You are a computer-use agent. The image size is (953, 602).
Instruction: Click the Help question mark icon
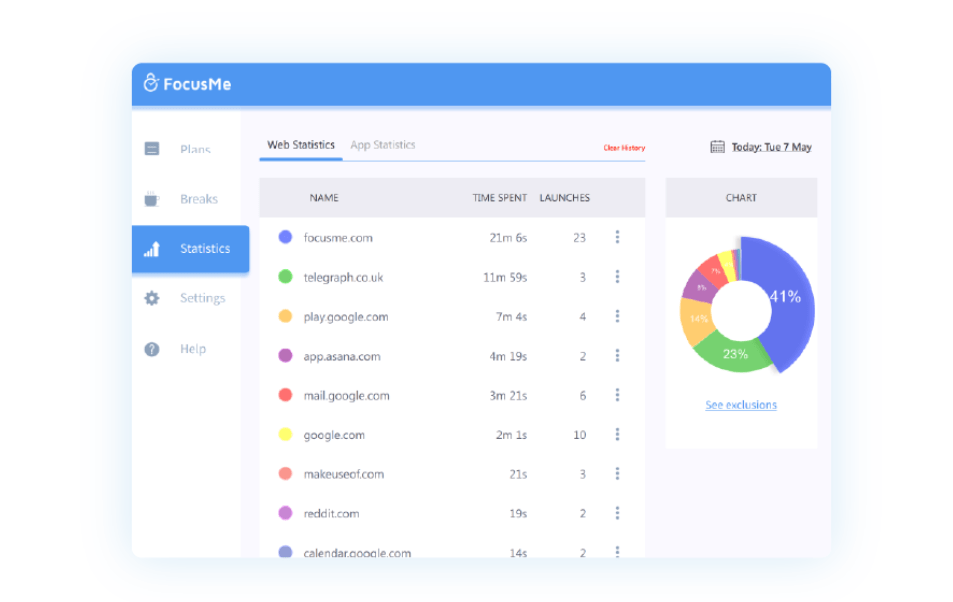[152, 349]
